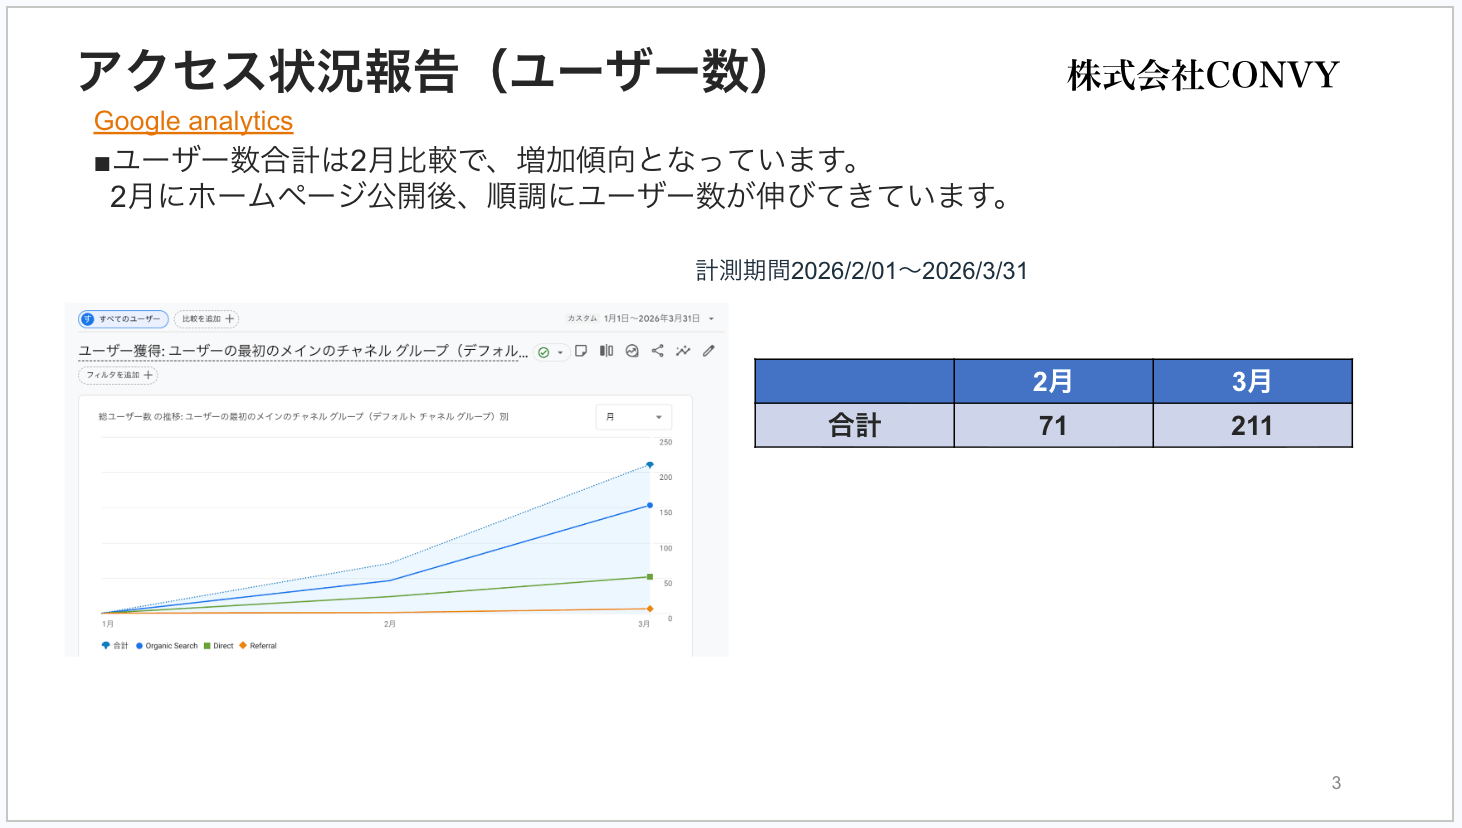
Task: Open the Insights icon with trending circle
Action: [x=632, y=351]
